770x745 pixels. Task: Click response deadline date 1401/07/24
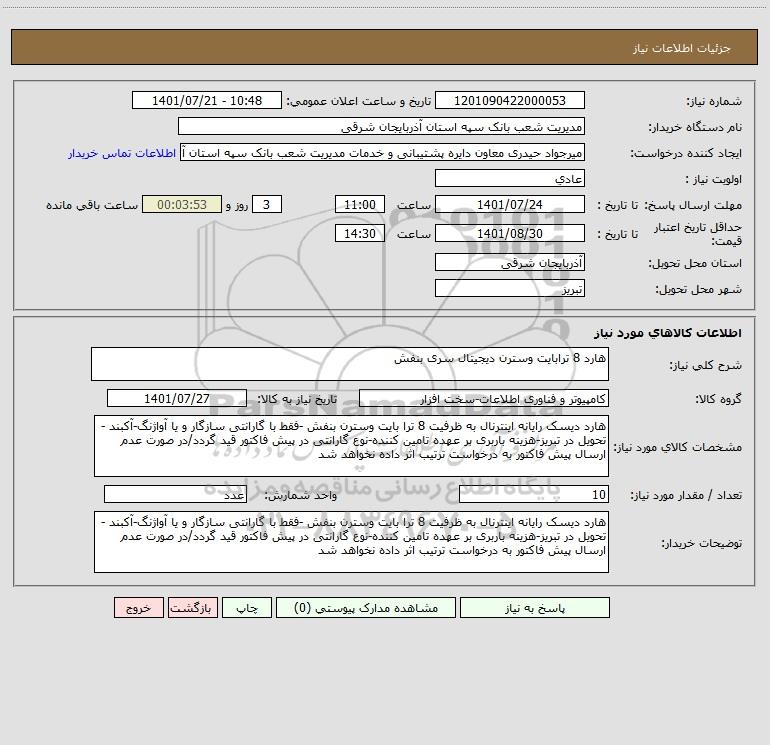click(x=510, y=204)
